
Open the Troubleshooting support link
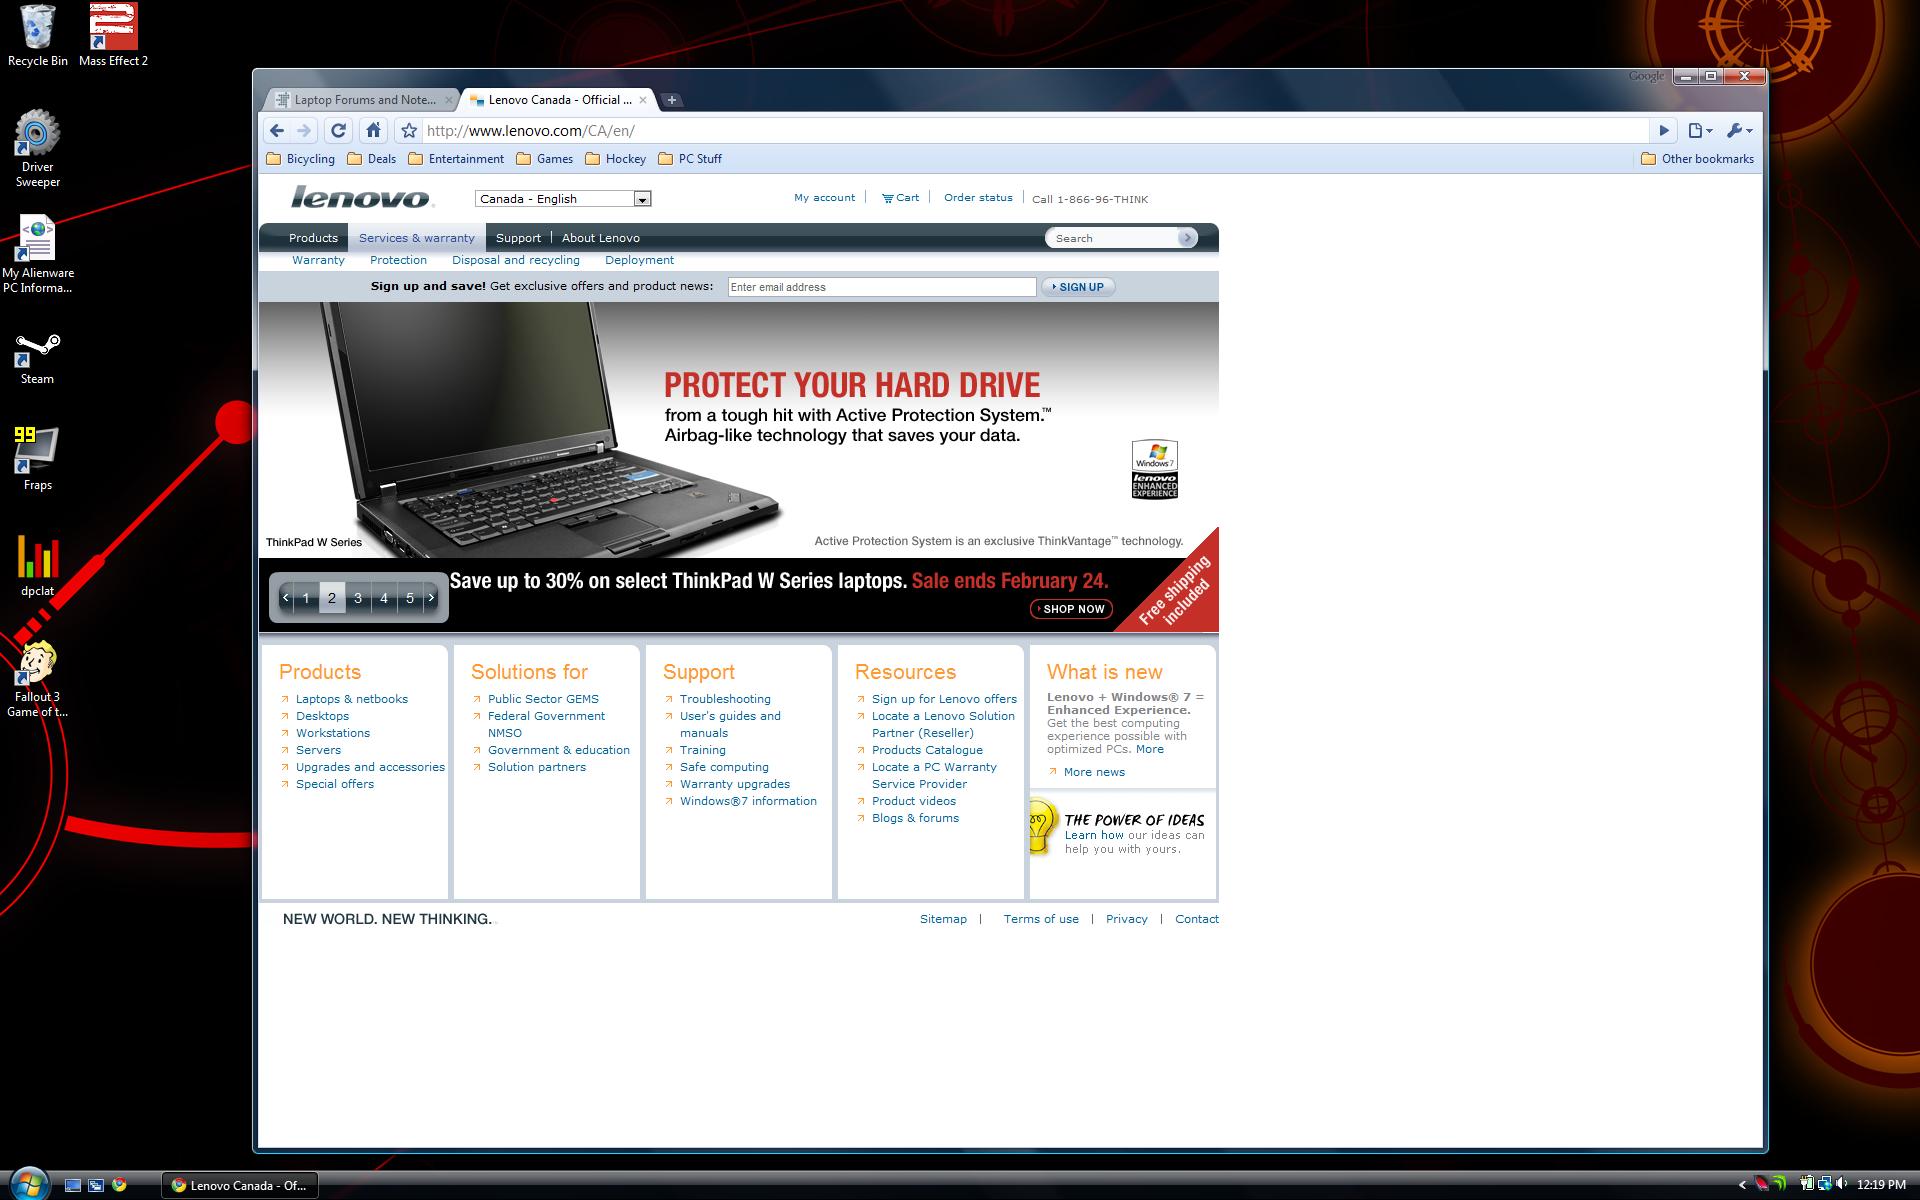pyautogui.click(x=725, y=699)
